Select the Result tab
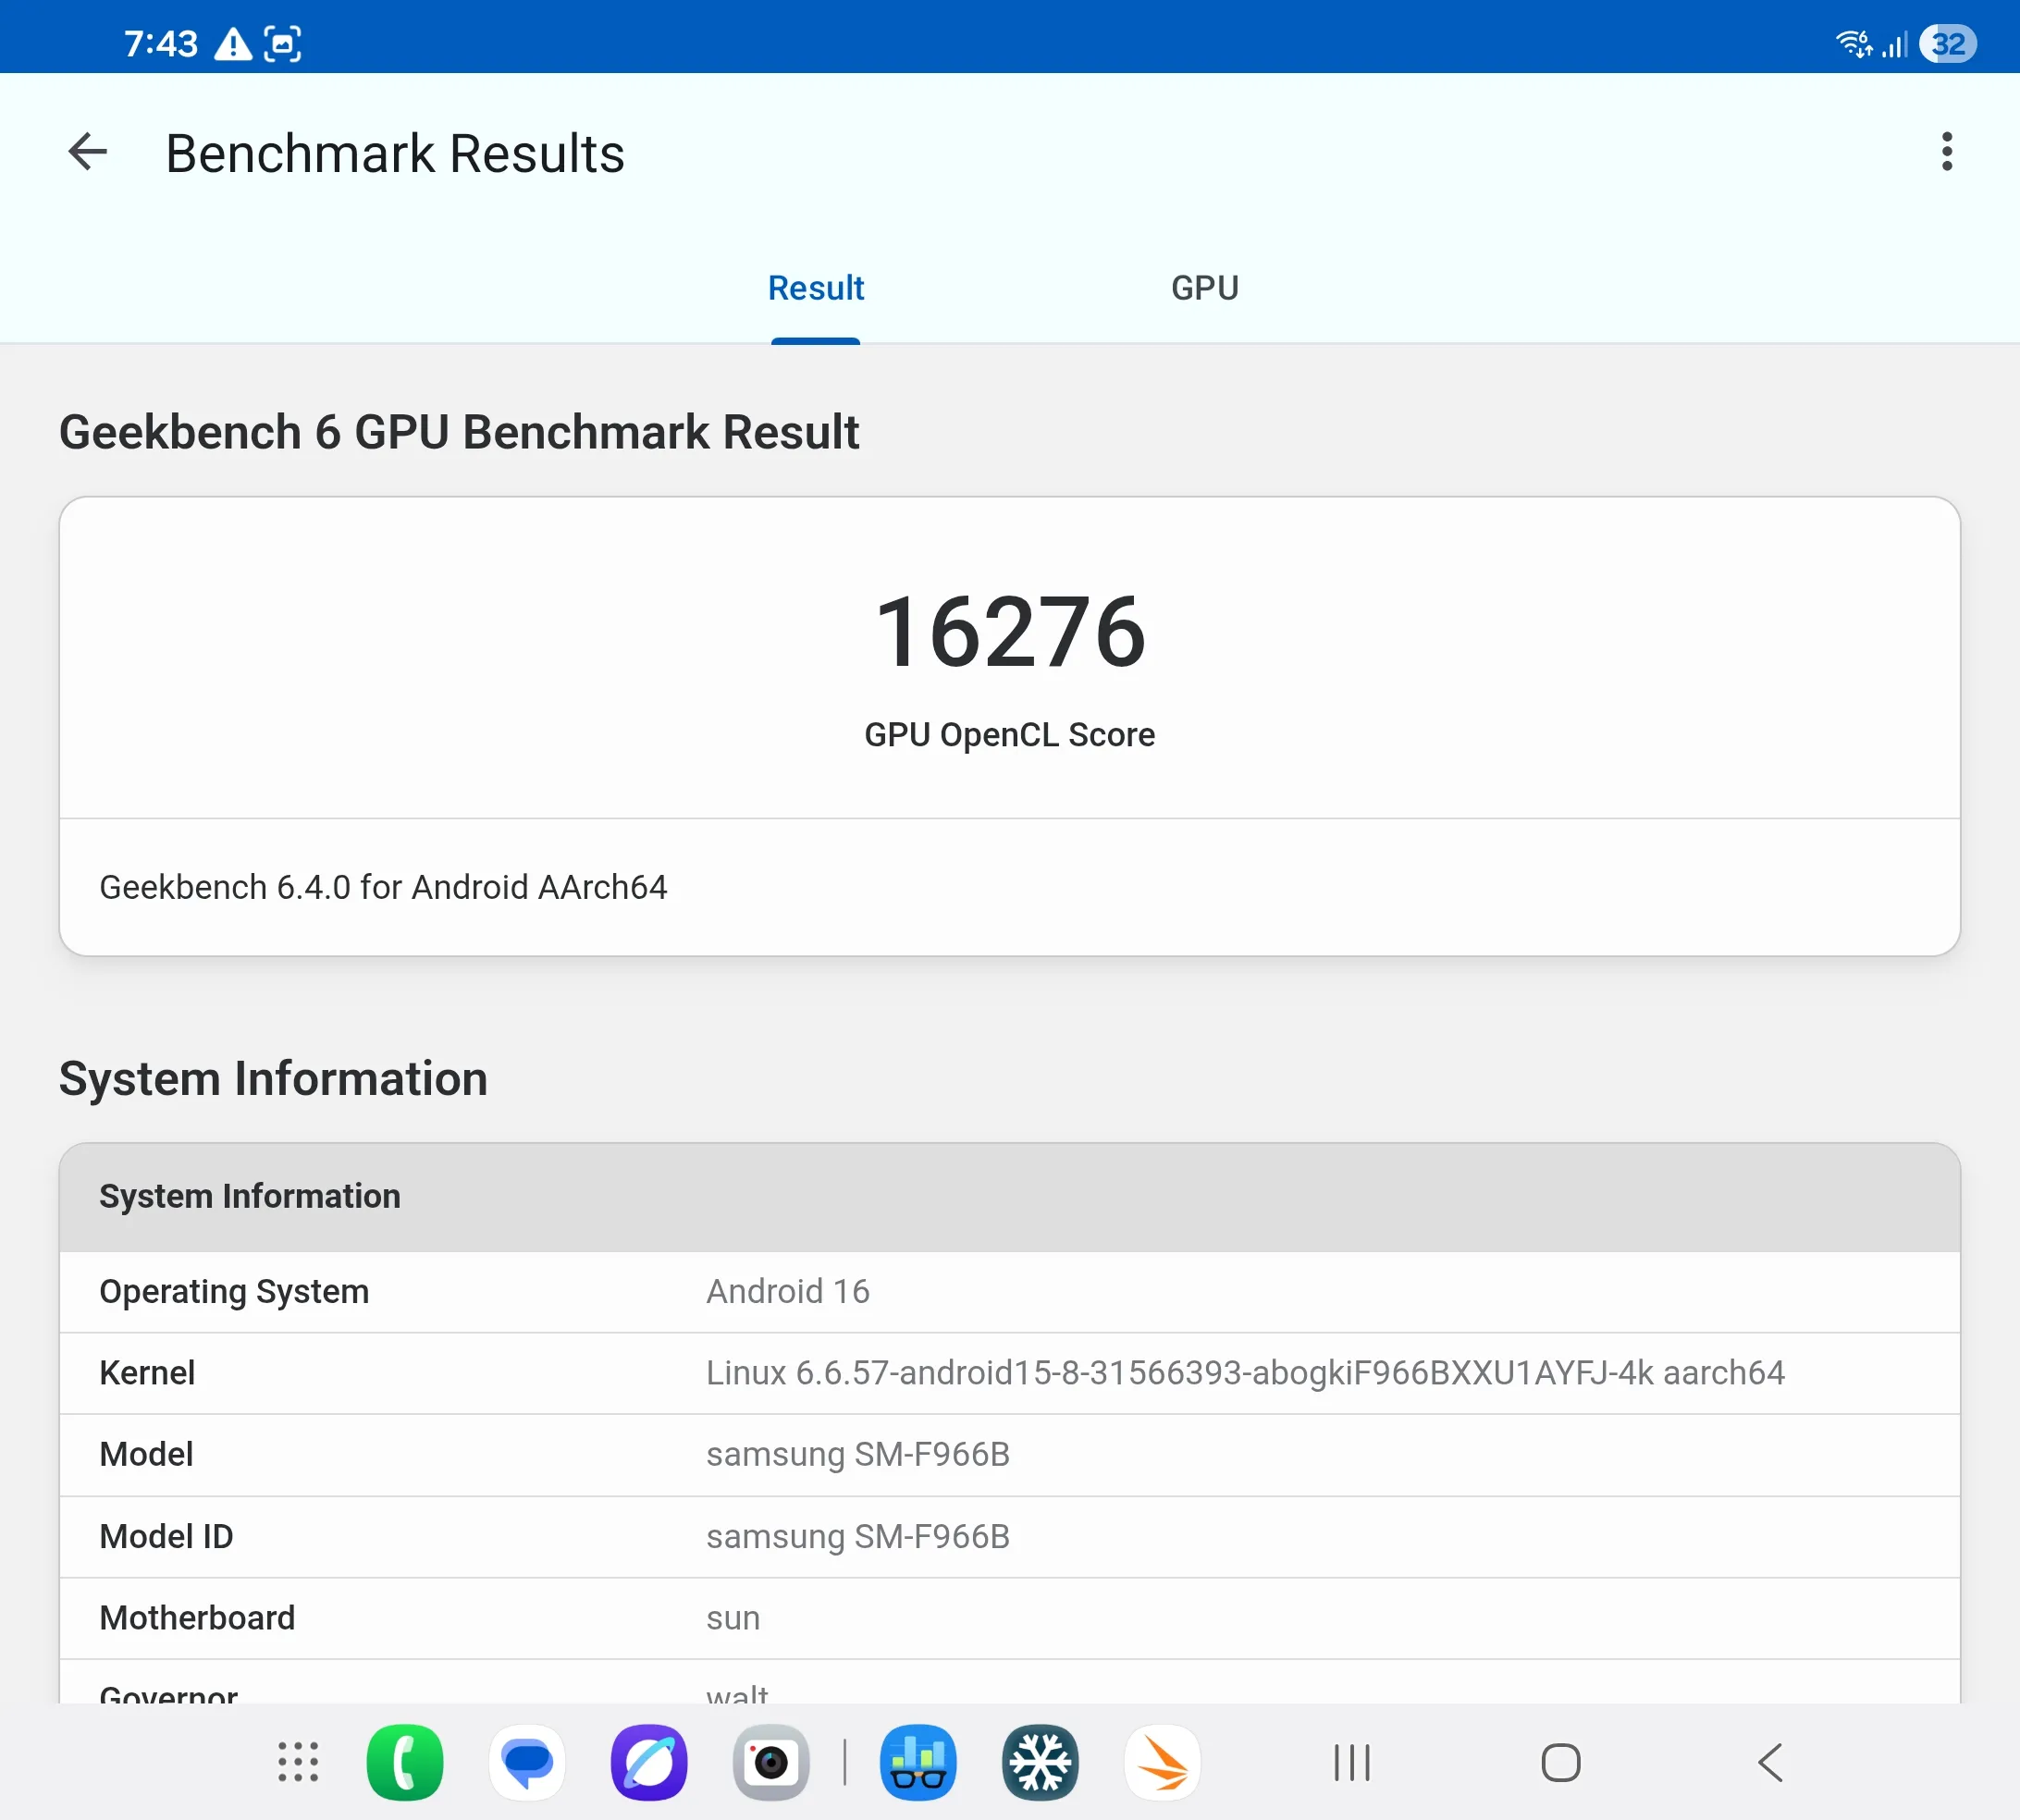The image size is (2020, 1820). 815,288
